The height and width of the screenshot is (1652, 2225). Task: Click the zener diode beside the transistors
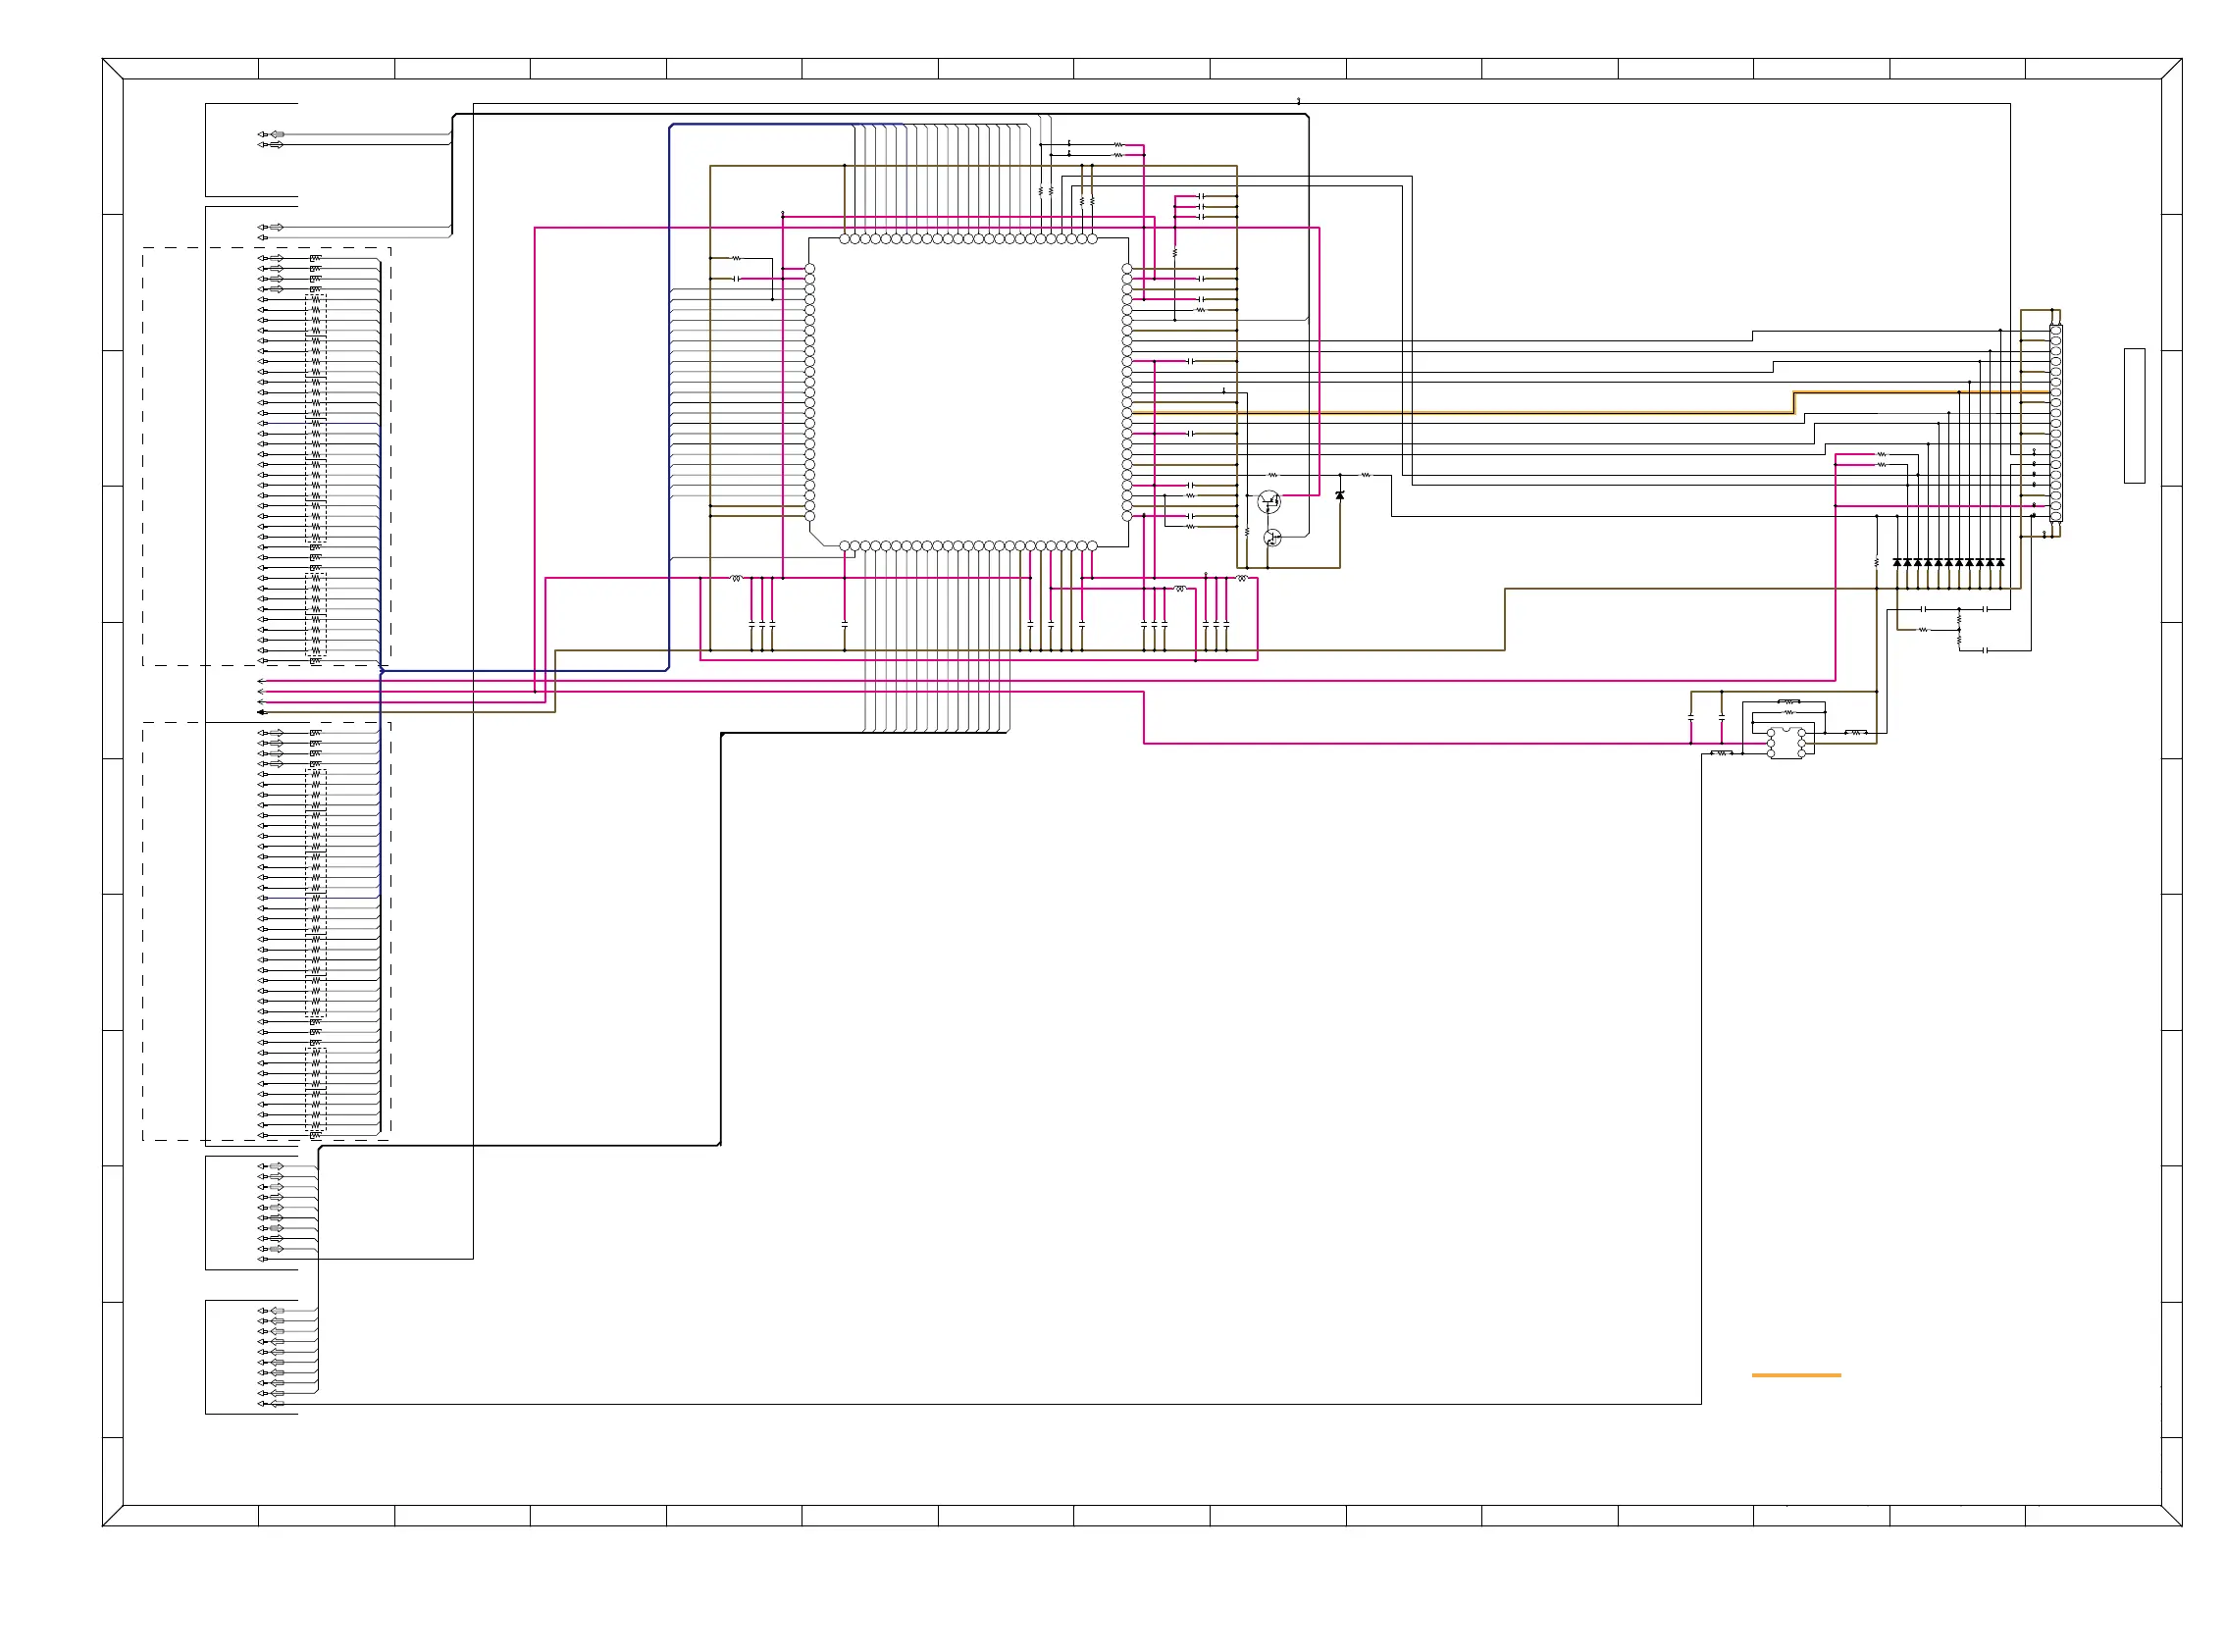1340,495
